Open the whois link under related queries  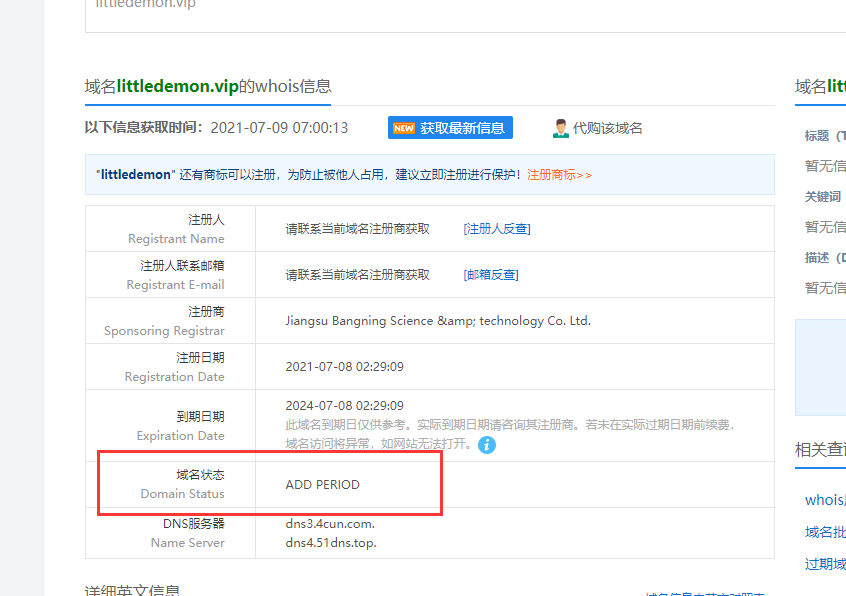[x=824, y=500]
